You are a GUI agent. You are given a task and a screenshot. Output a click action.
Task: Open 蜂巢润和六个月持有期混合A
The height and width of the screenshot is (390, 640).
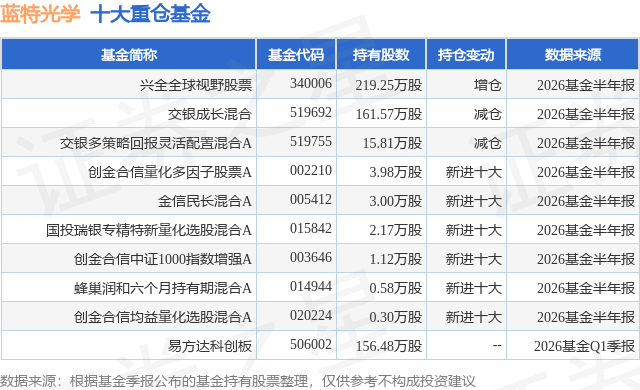point(162,288)
